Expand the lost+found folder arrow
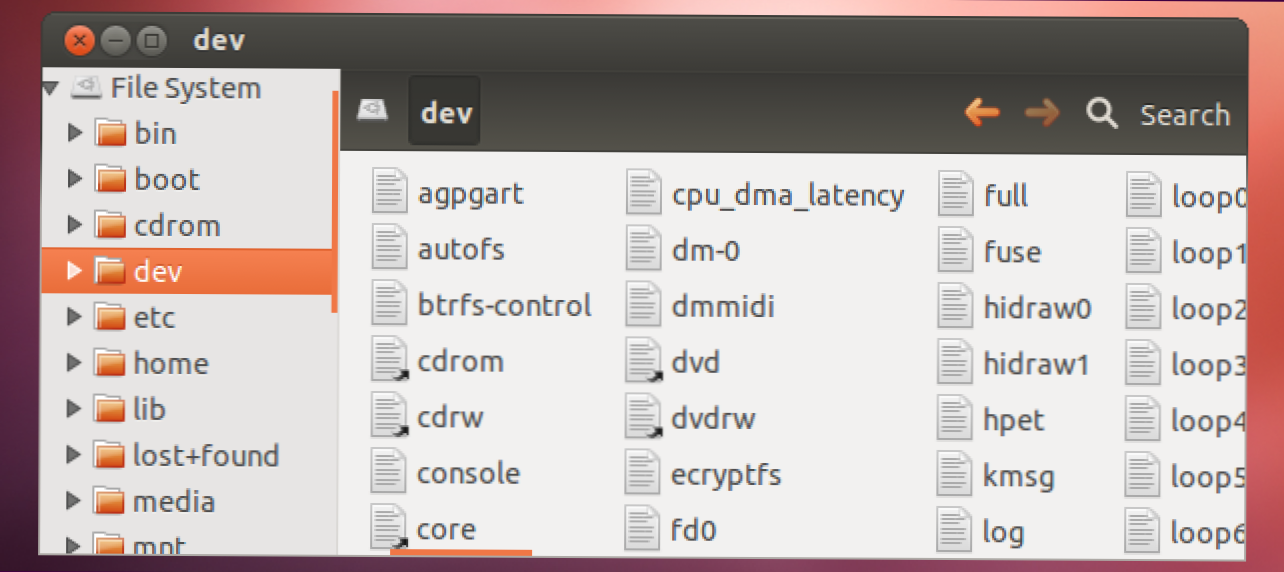 75,455
